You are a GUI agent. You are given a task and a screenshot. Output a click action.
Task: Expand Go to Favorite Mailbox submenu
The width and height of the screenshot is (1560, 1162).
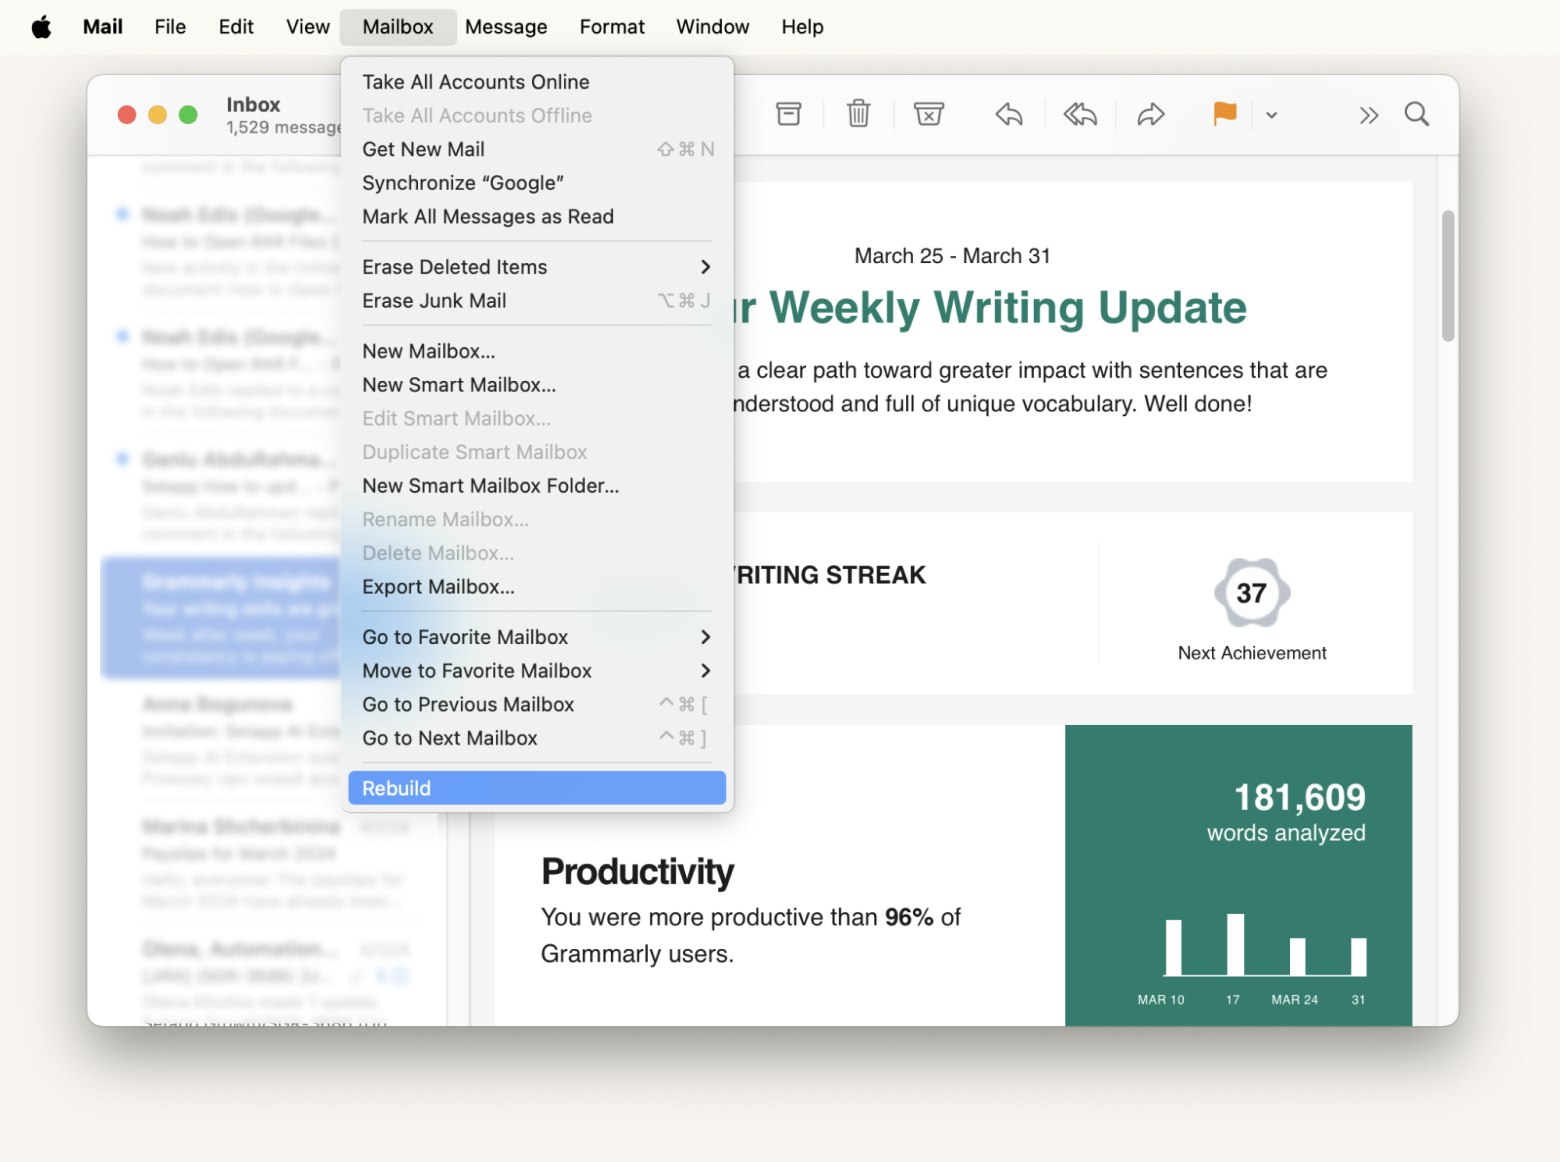click(x=537, y=637)
